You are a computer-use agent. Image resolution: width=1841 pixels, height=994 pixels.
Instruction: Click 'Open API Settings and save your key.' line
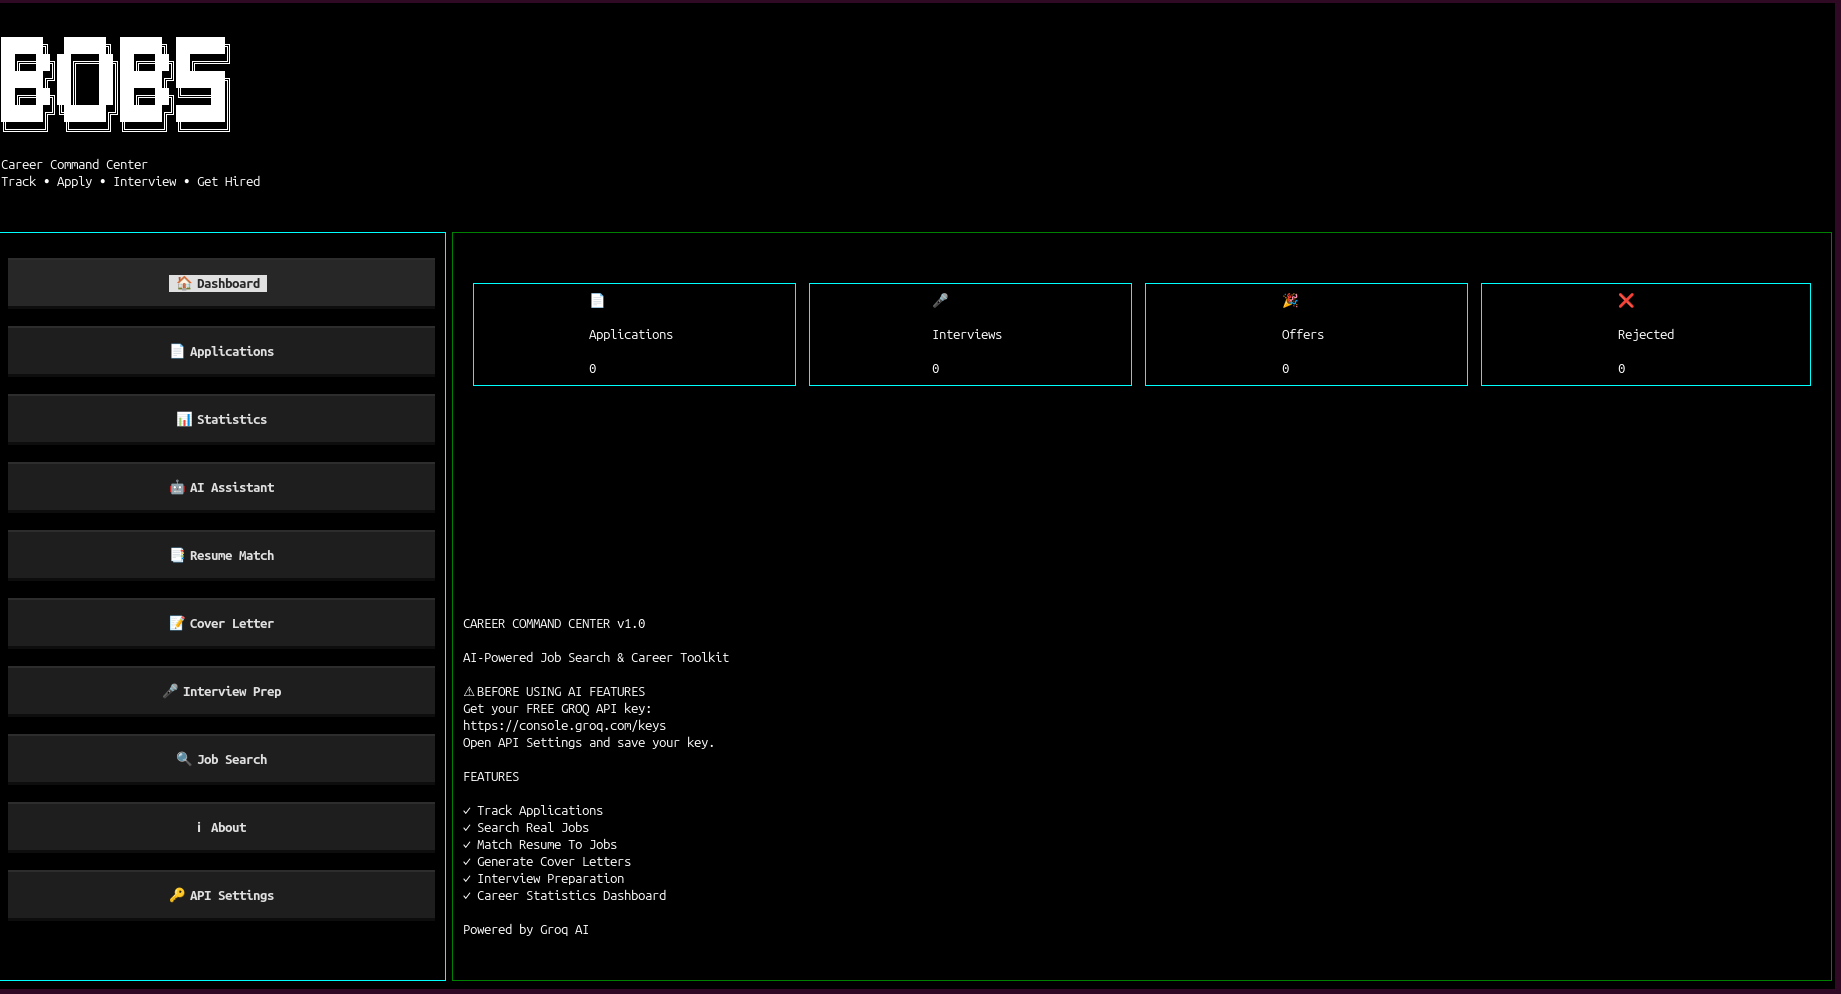589,742
